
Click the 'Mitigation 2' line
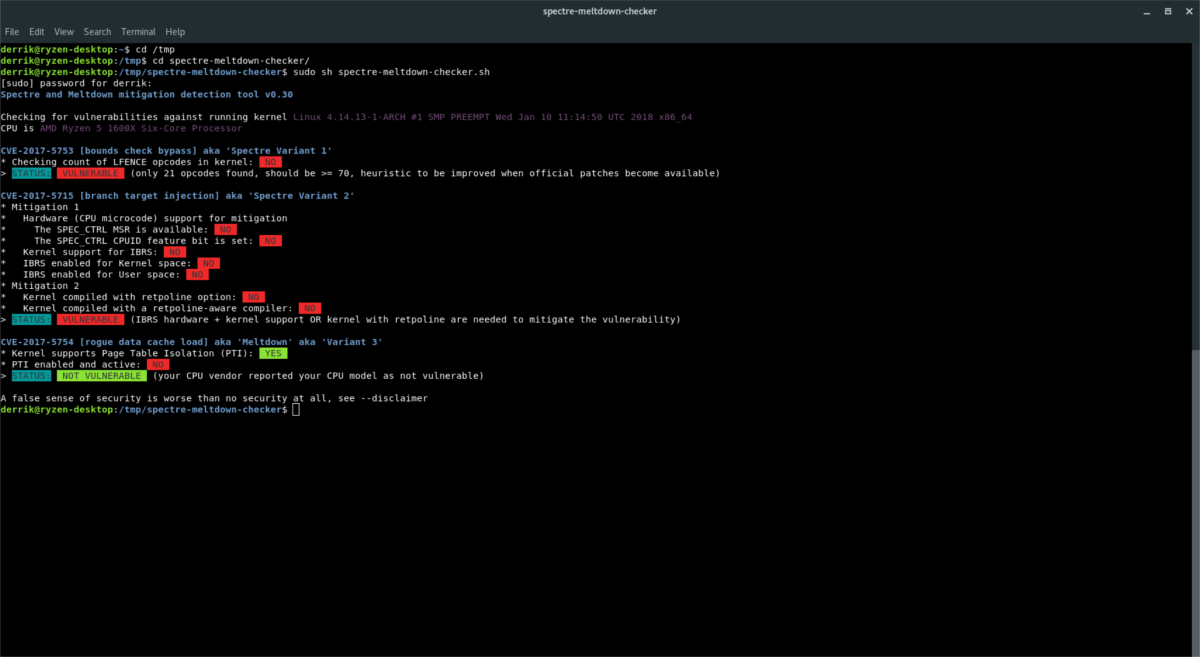[40, 286]
